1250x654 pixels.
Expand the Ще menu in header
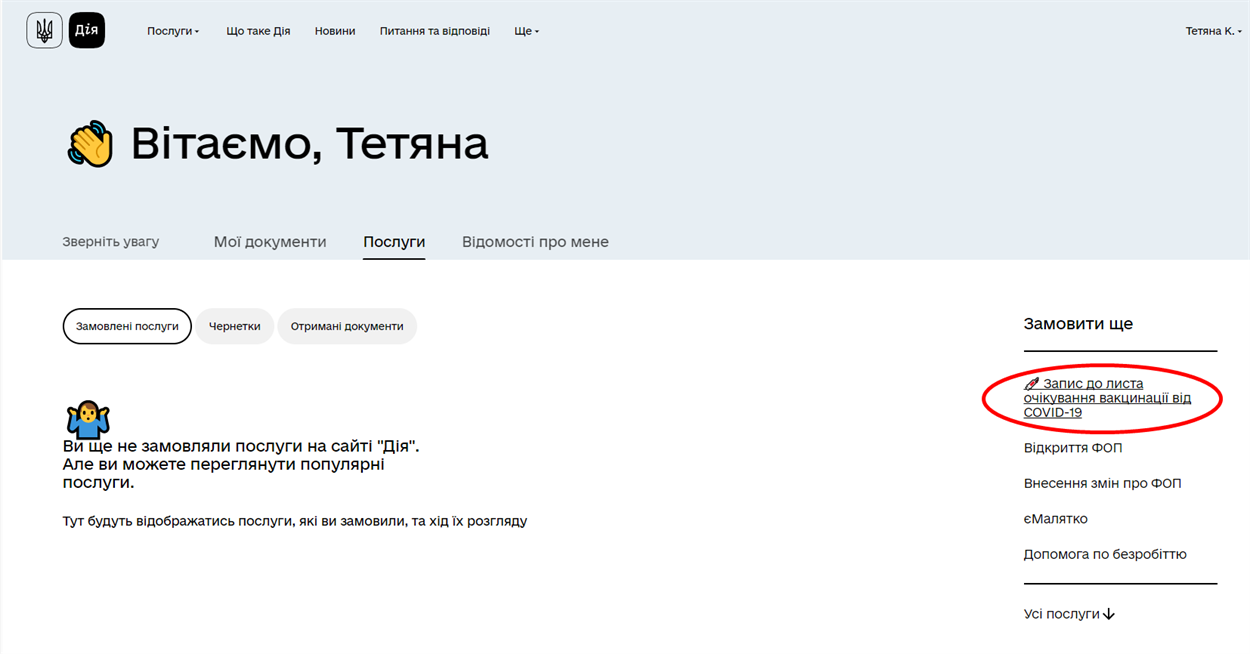click(526, 31)
